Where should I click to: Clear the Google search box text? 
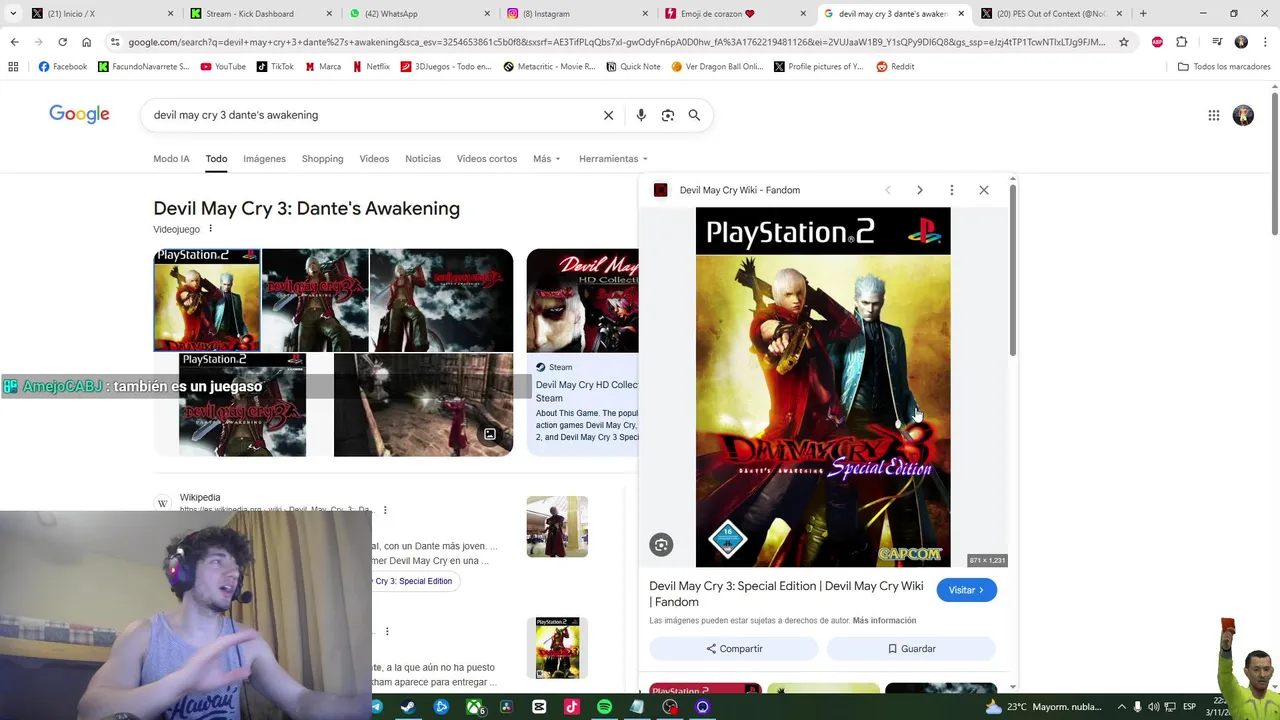(x=608, y=115)
